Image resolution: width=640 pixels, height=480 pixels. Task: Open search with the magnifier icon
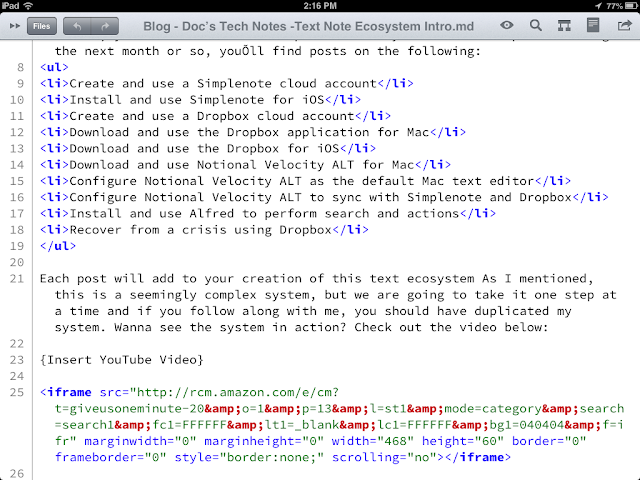(536, 25)
